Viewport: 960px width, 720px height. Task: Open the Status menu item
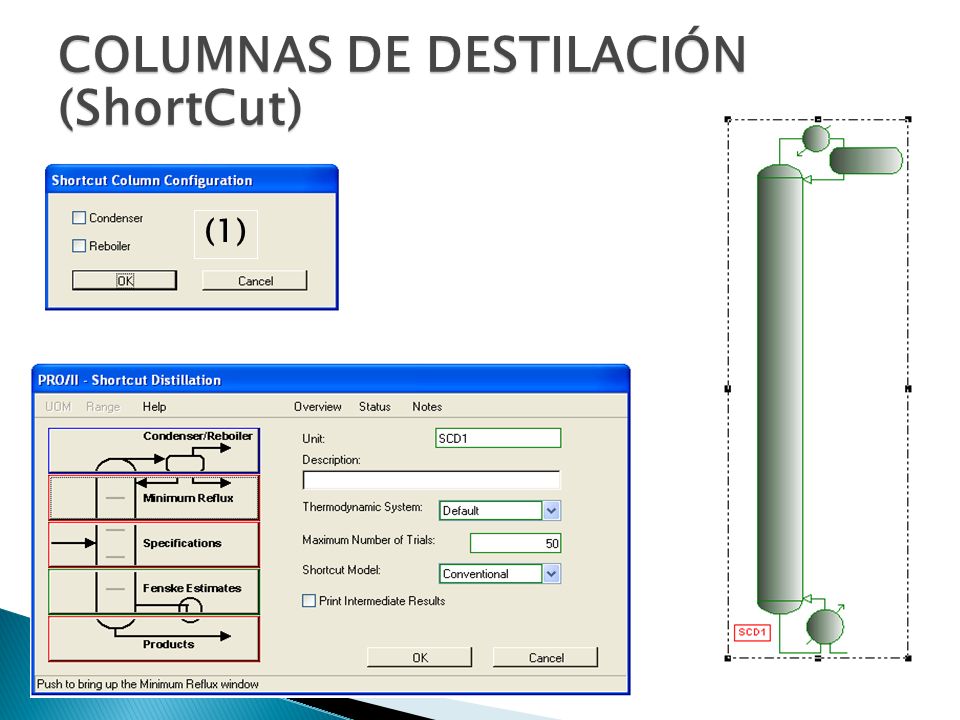tap(375, 407)
